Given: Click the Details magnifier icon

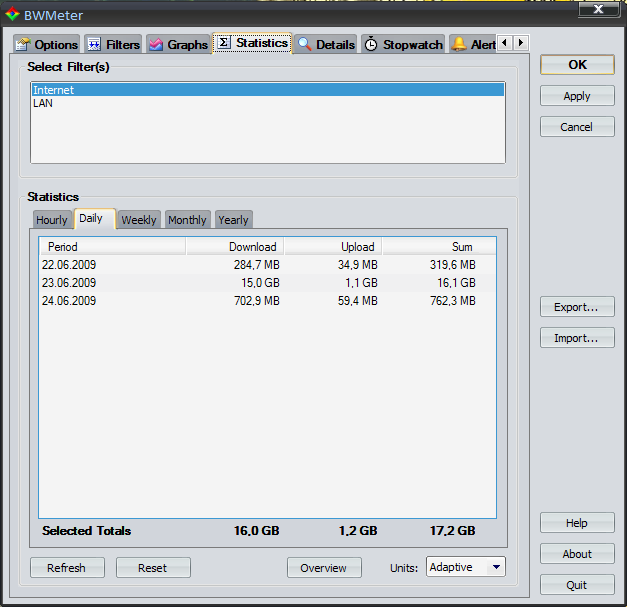Looking at the screenshot, I should coord(305,44).
